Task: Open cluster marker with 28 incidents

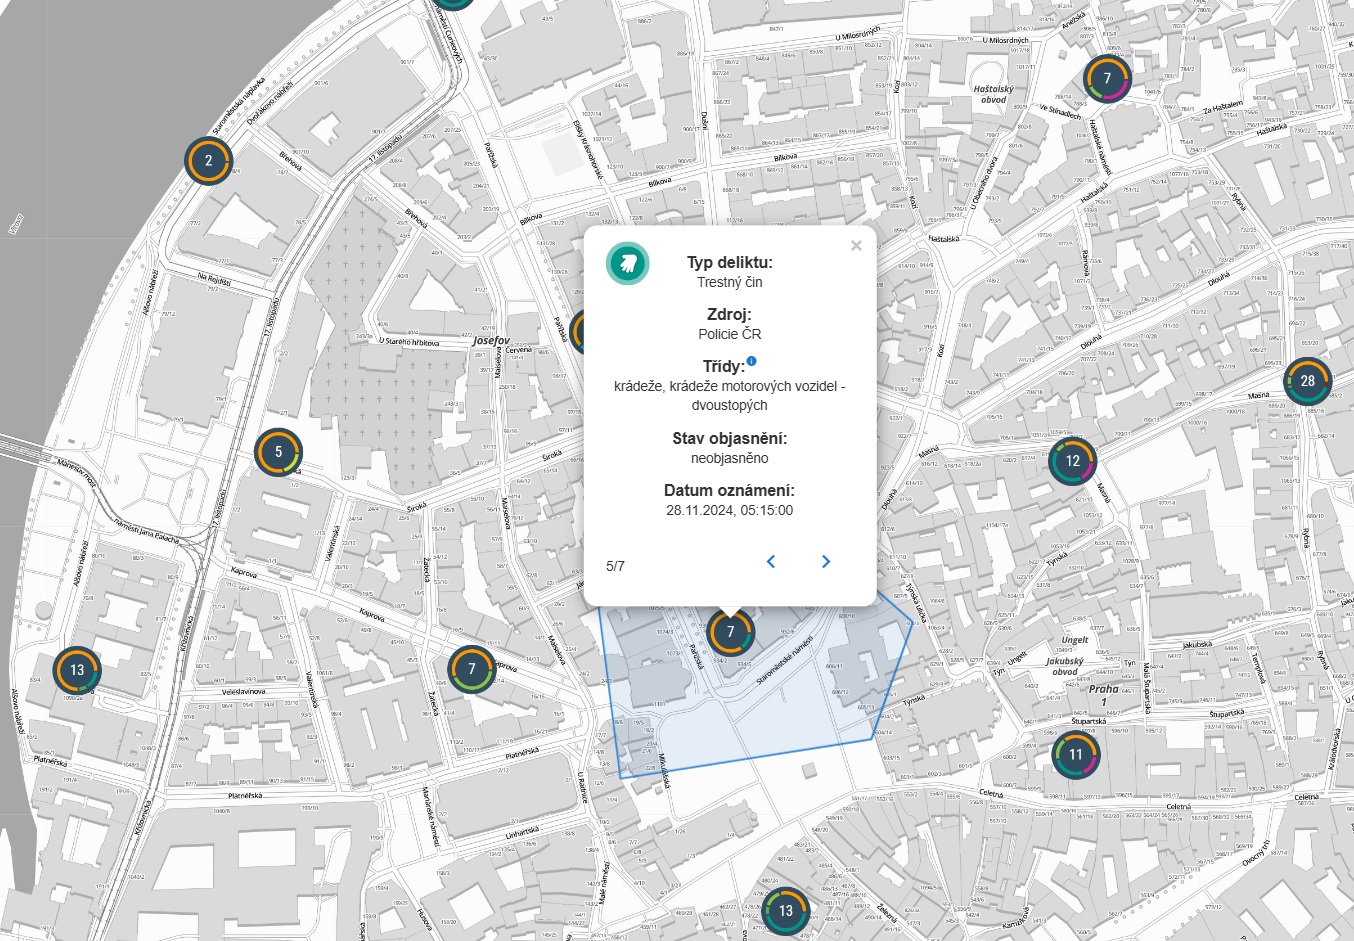Action: click(x=1307, y=381)
